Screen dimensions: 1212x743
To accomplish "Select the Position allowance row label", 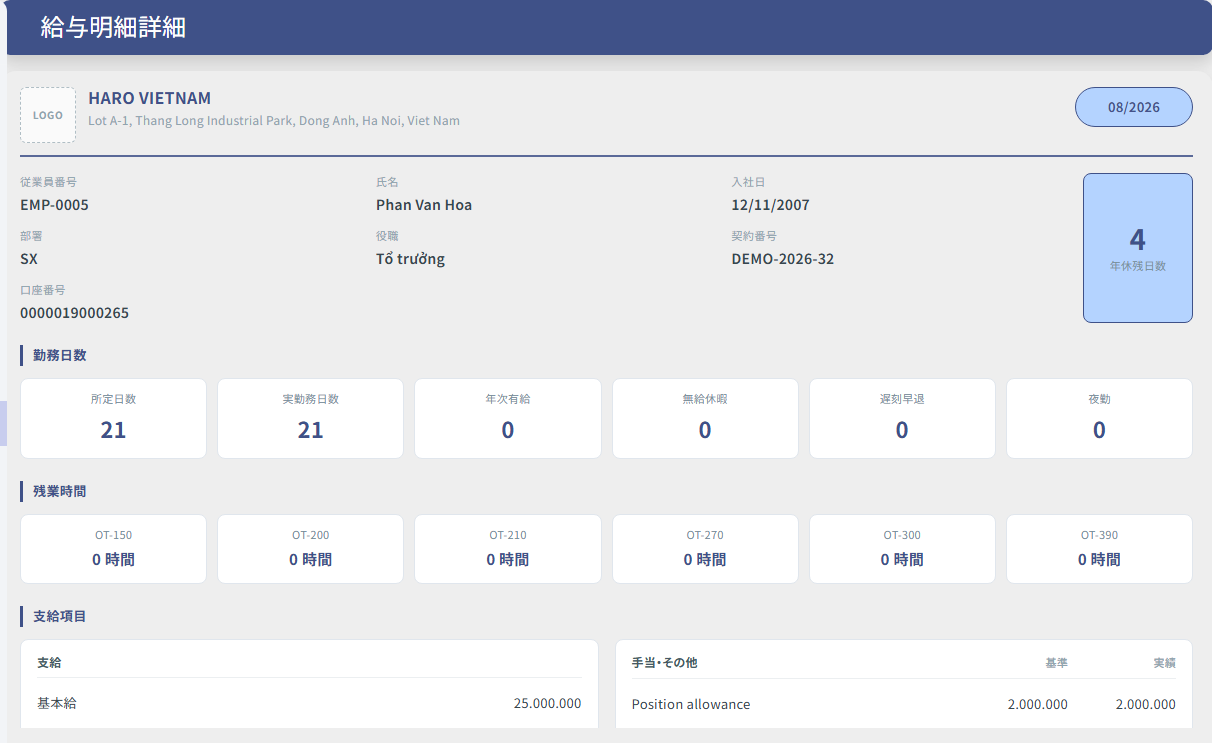I will point(691,704).
